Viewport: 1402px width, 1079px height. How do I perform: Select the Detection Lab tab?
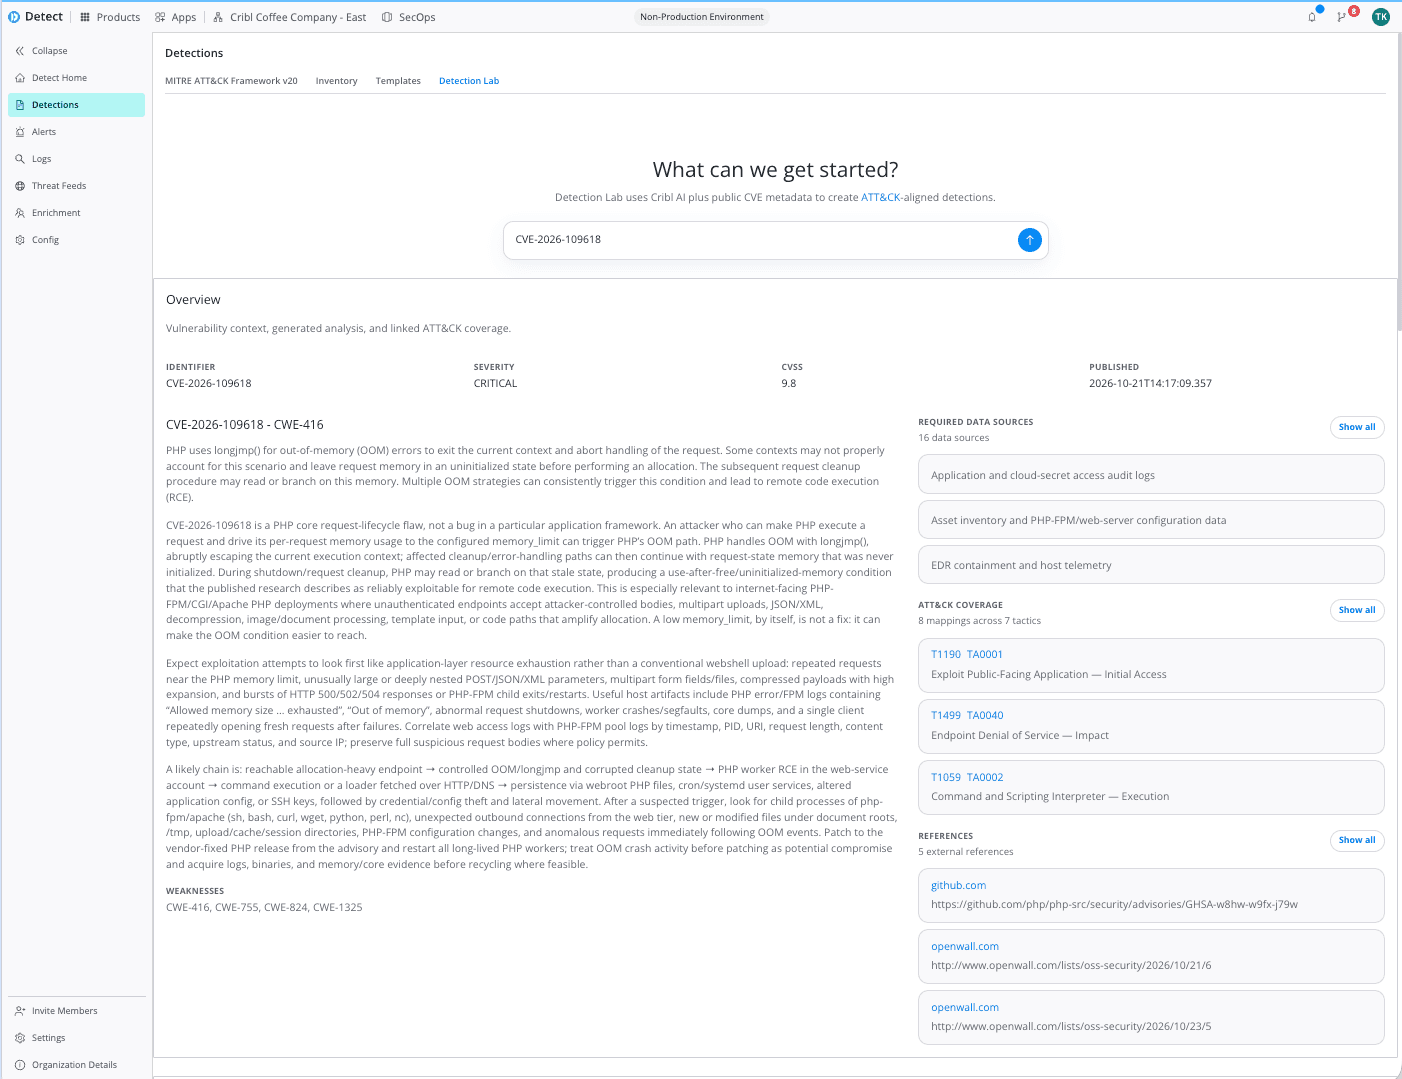(469, 81)
